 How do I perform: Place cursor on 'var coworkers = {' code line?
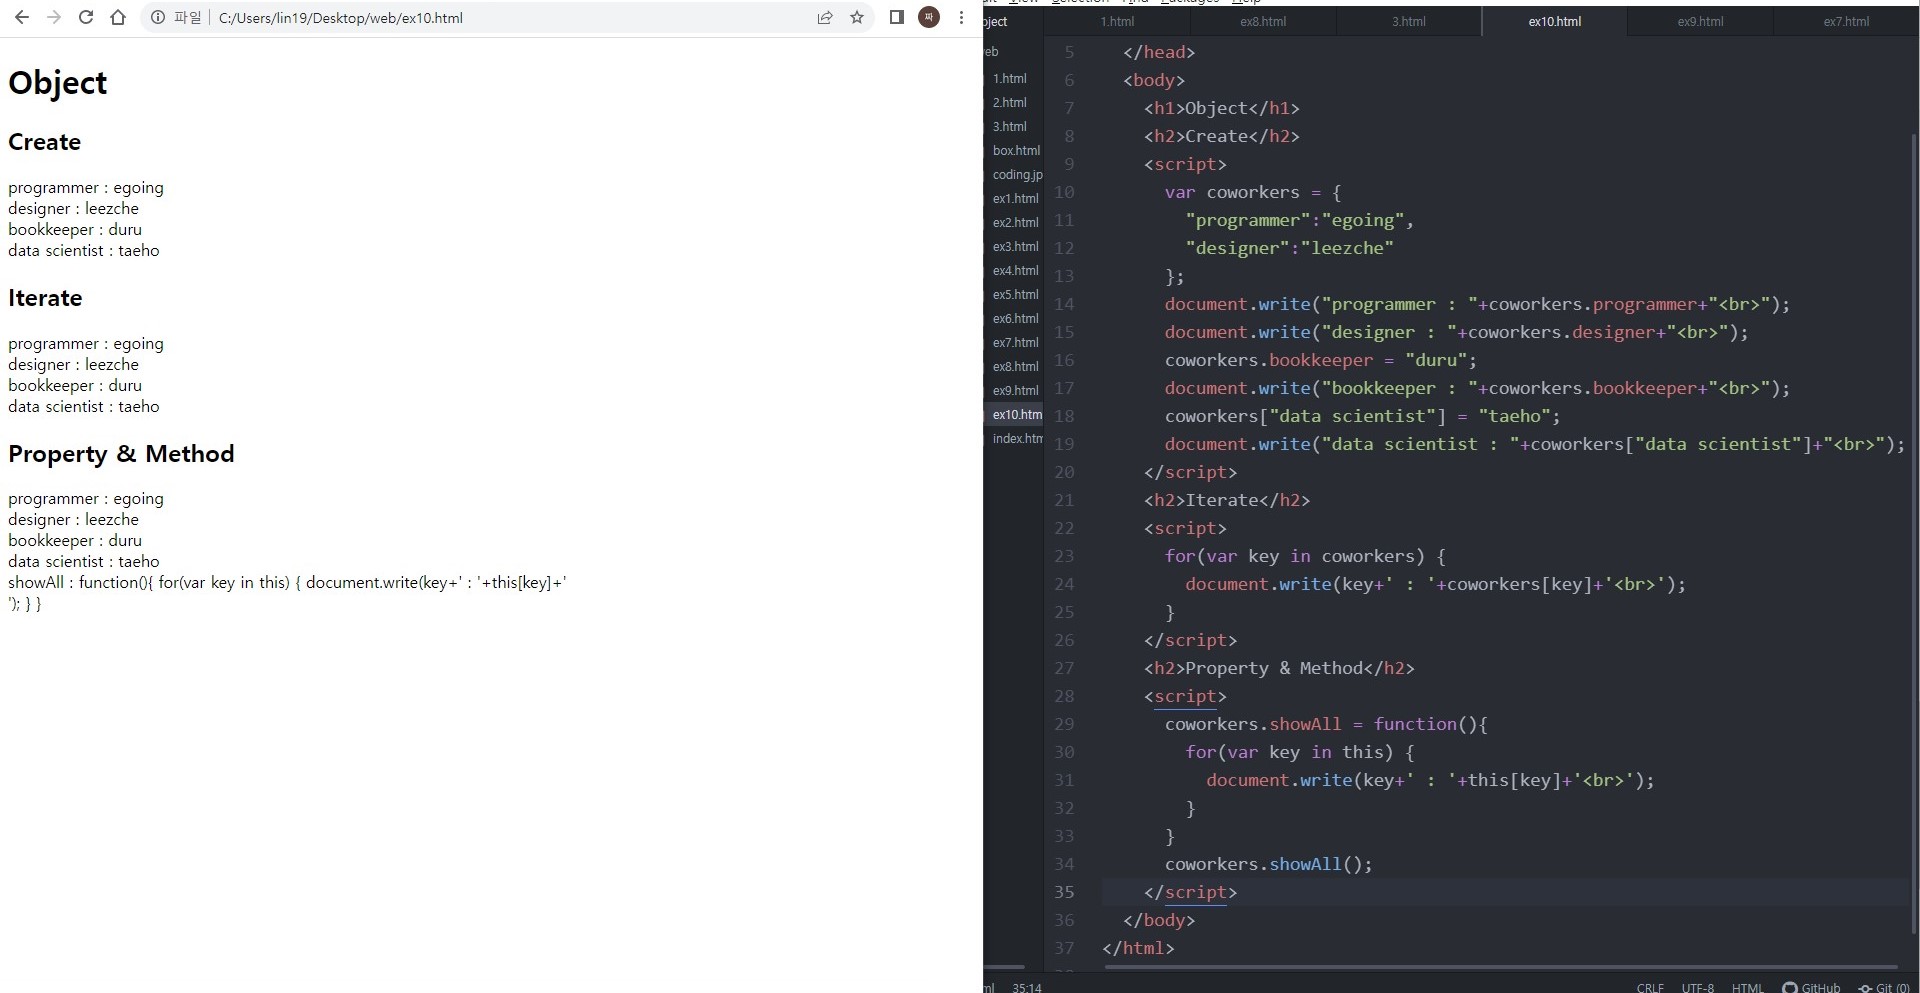coord(1252,192)
